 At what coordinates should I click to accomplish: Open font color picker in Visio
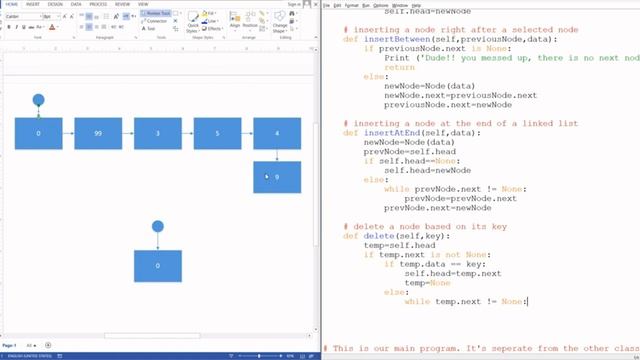pos(52,27)
